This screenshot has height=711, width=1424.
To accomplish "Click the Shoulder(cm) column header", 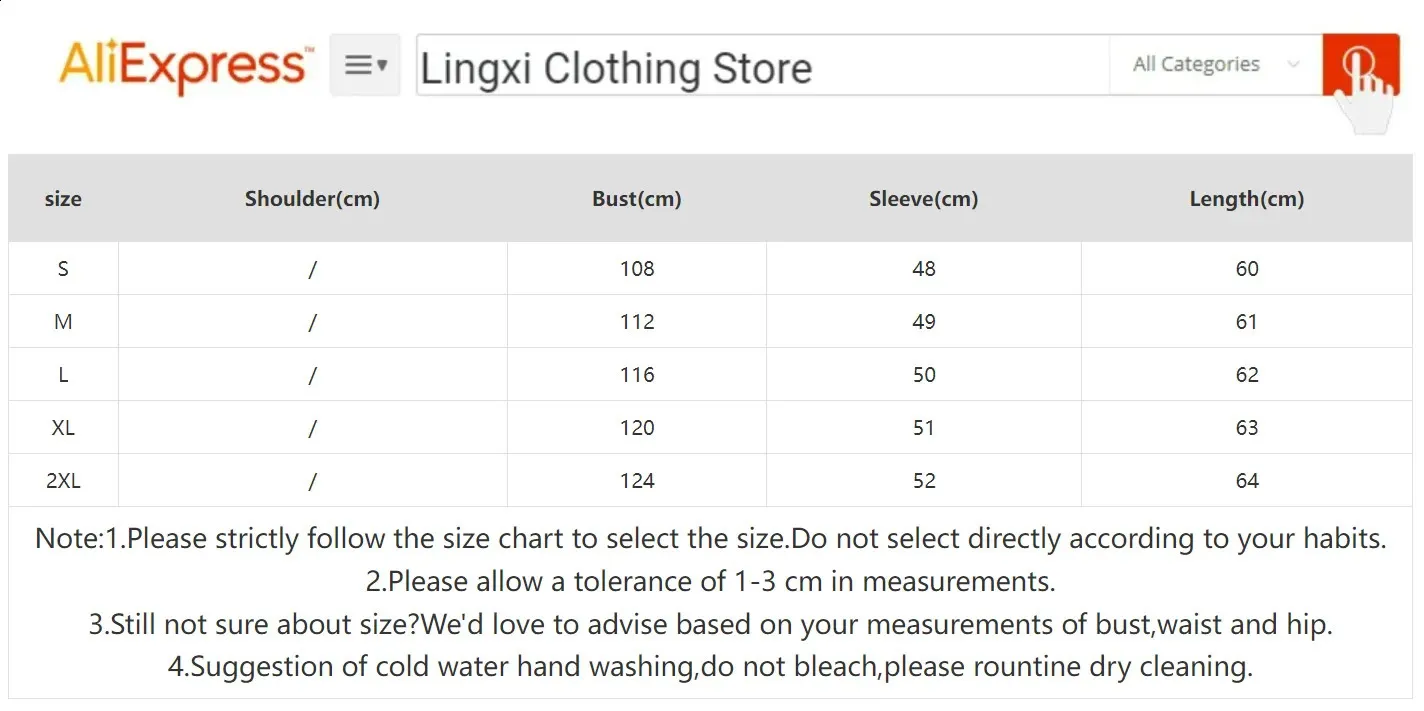I will tap(312, 199).
